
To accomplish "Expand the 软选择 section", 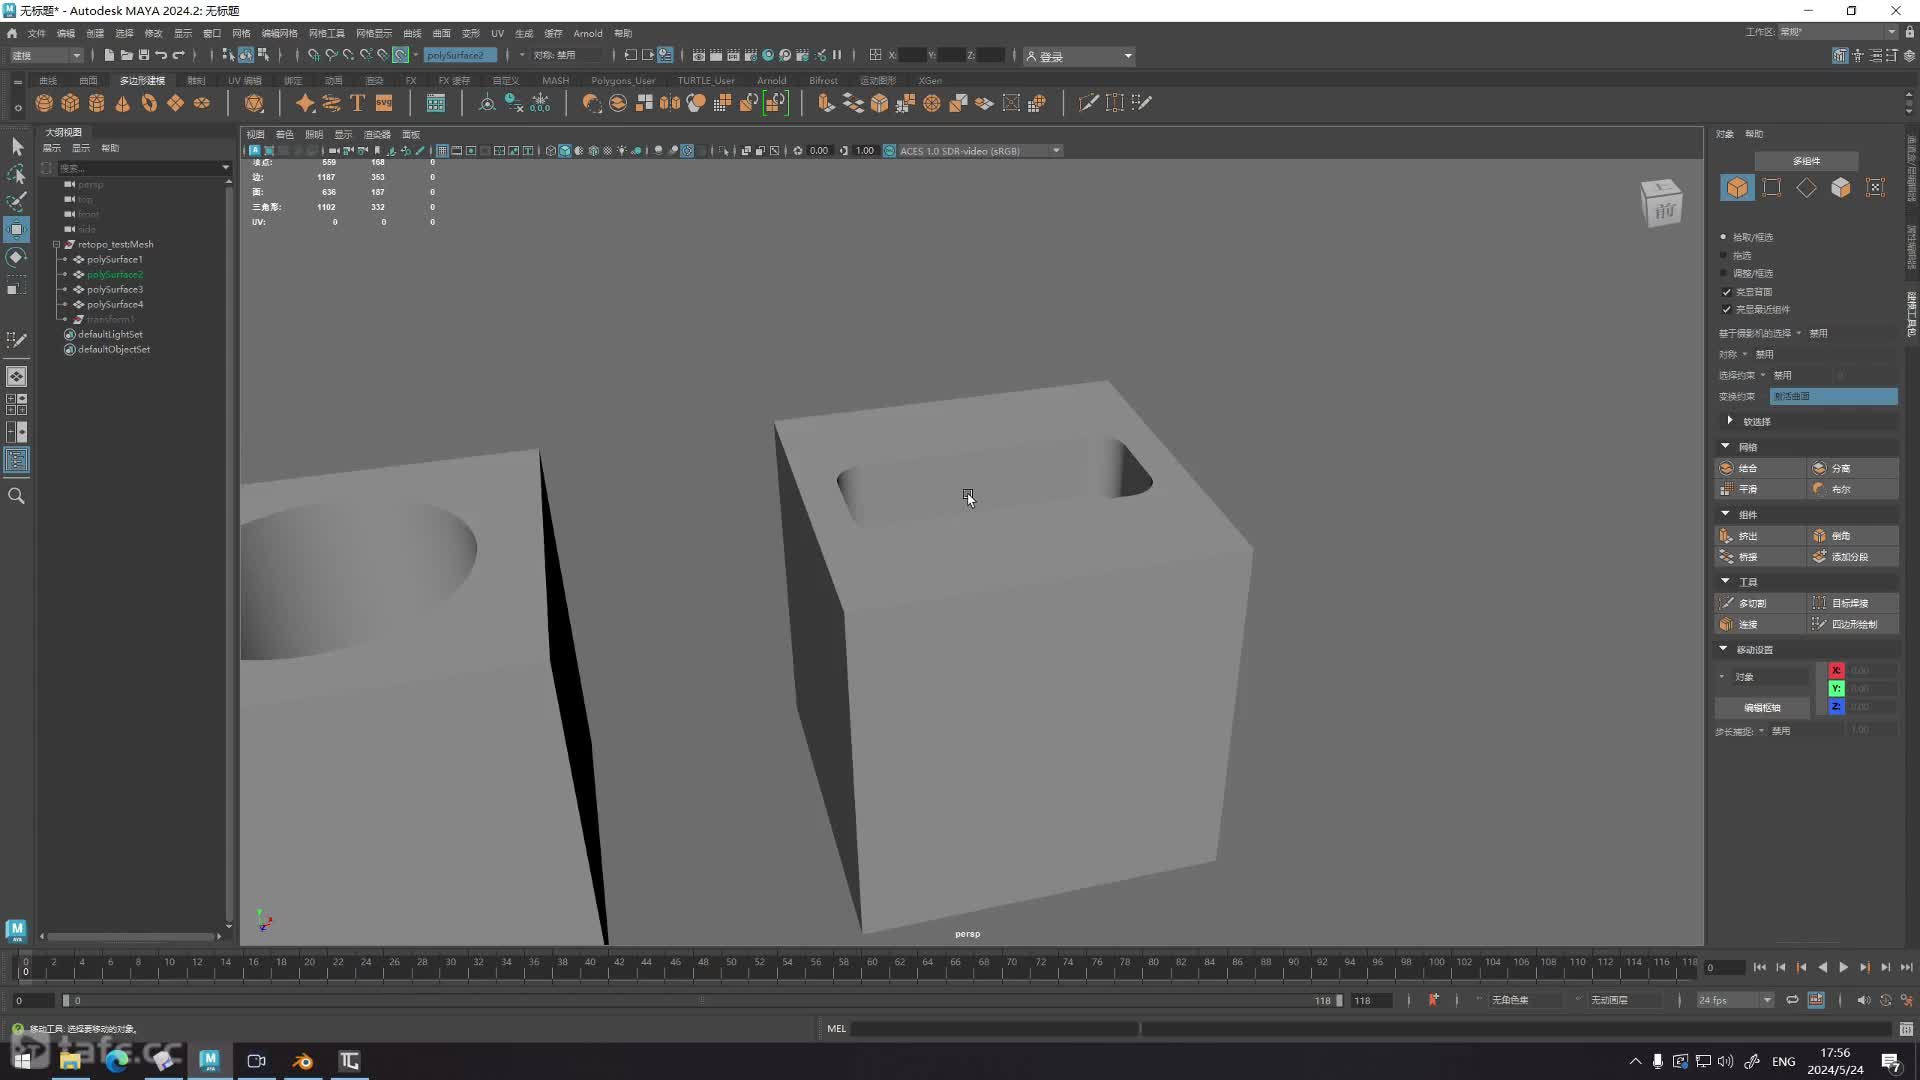I will click(1730, 421).
